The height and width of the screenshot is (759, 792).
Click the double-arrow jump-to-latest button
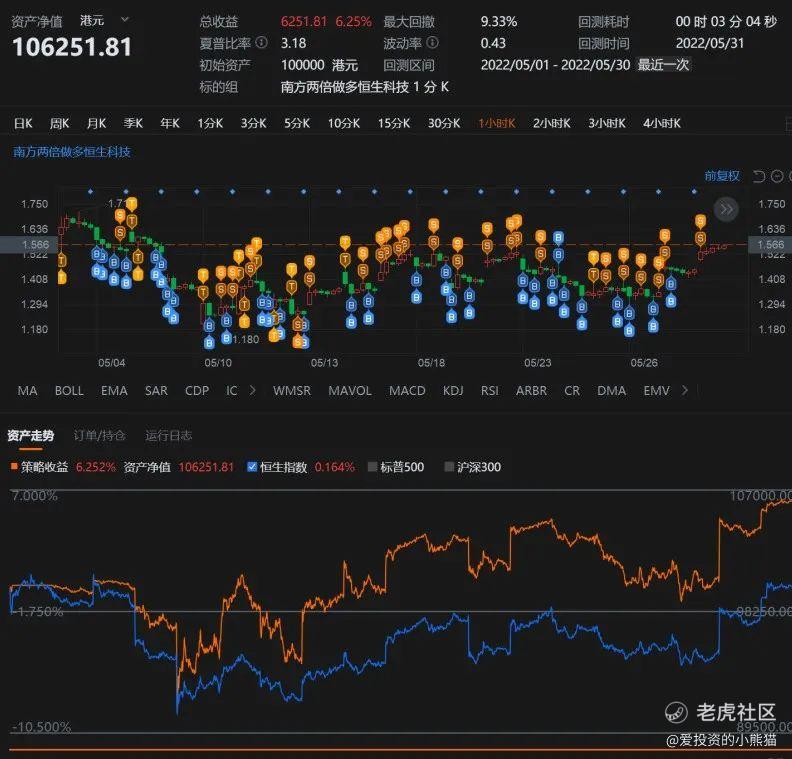pyautogui.click(x=726, y=209)
